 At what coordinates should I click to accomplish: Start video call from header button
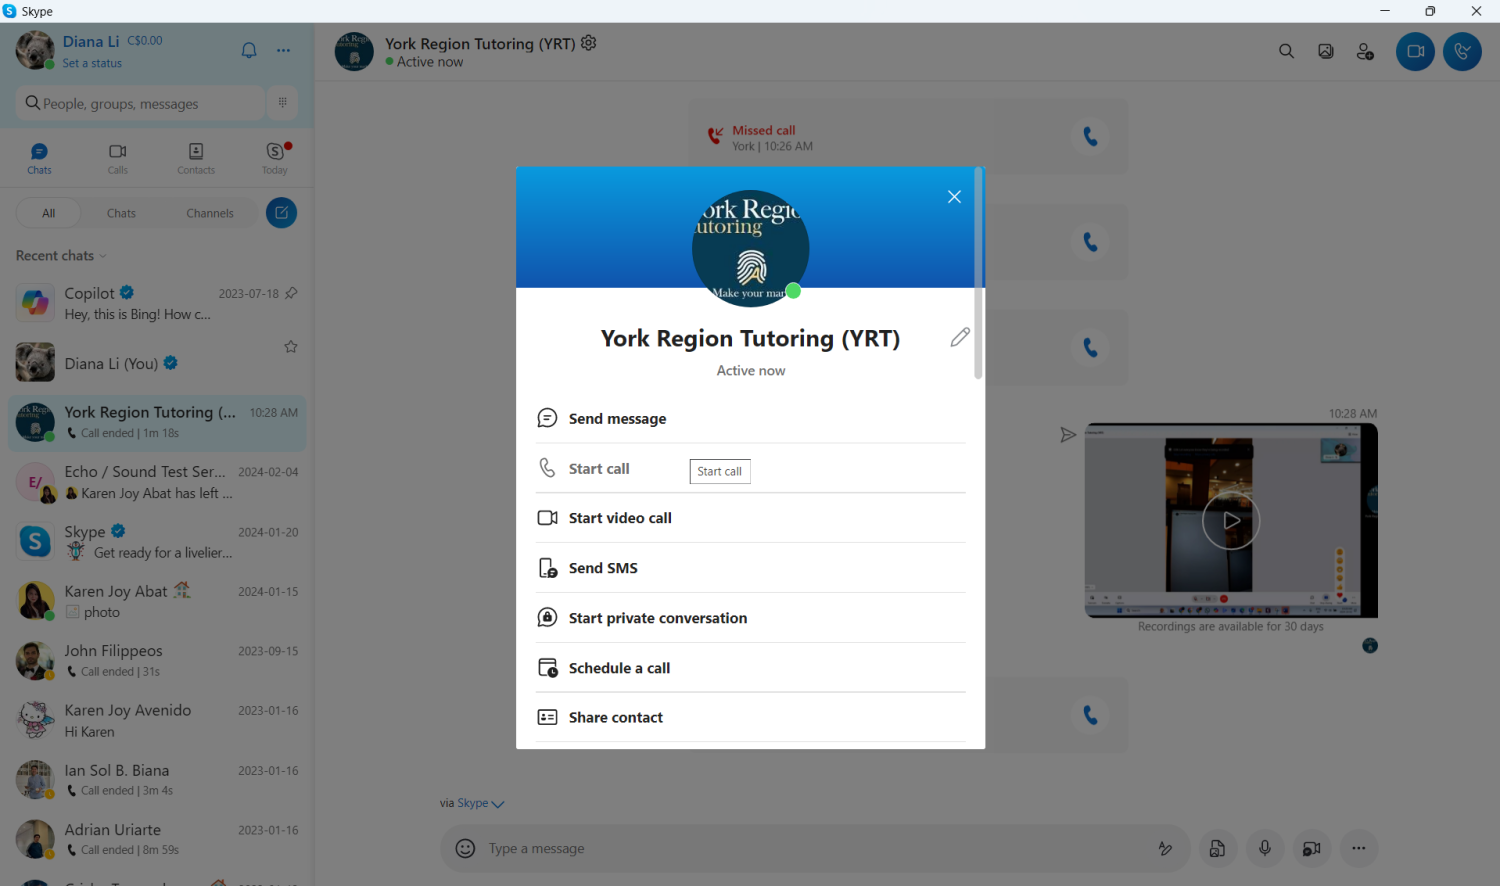pyautogui.click(x=1415, y=51)
